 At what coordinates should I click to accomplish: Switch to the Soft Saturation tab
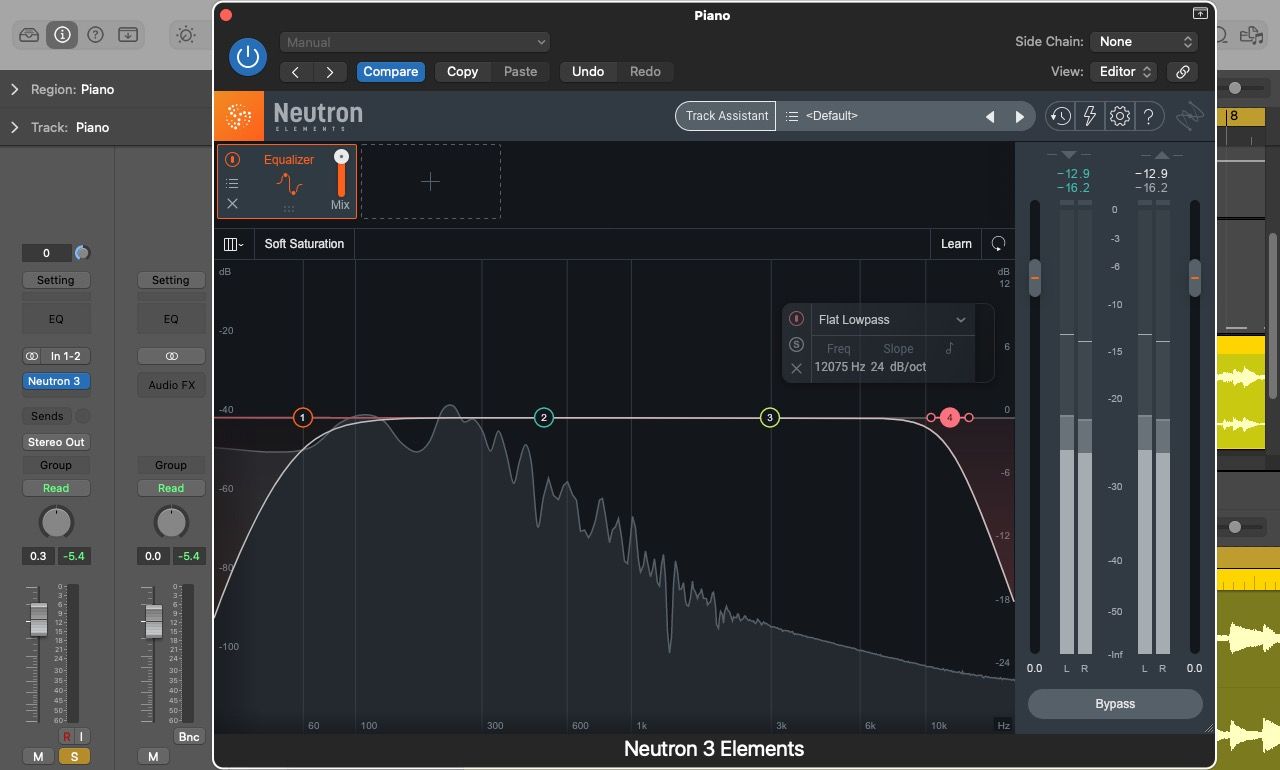[304, 243]
